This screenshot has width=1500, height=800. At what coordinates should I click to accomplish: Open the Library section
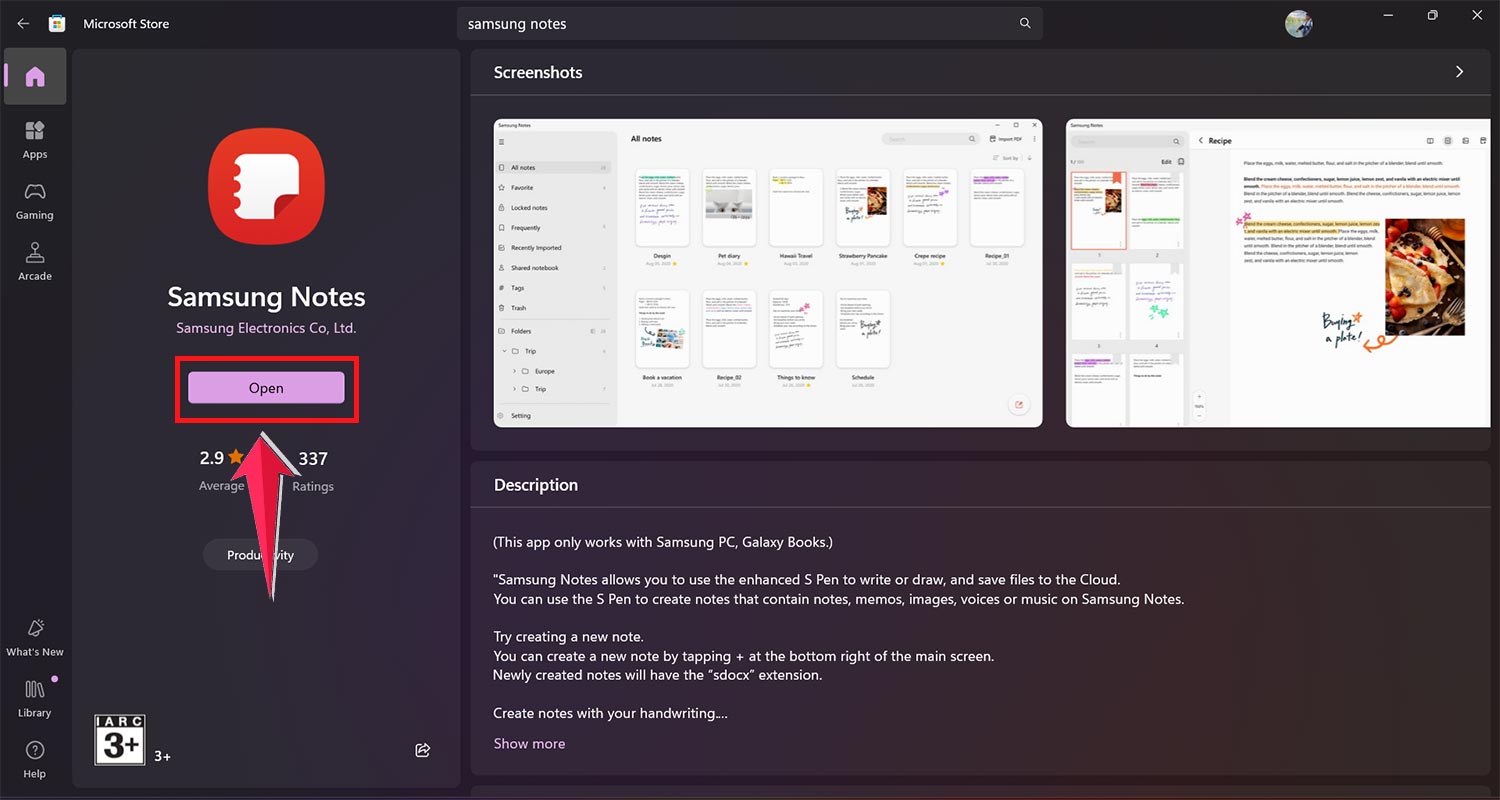coord(35,698)
